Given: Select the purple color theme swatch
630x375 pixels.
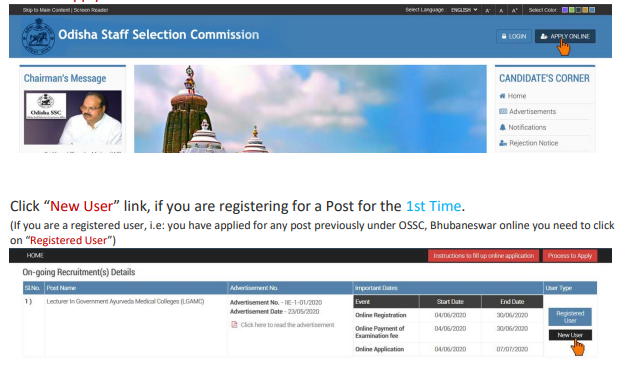Looking at the screenshot, I should [565, 10].
